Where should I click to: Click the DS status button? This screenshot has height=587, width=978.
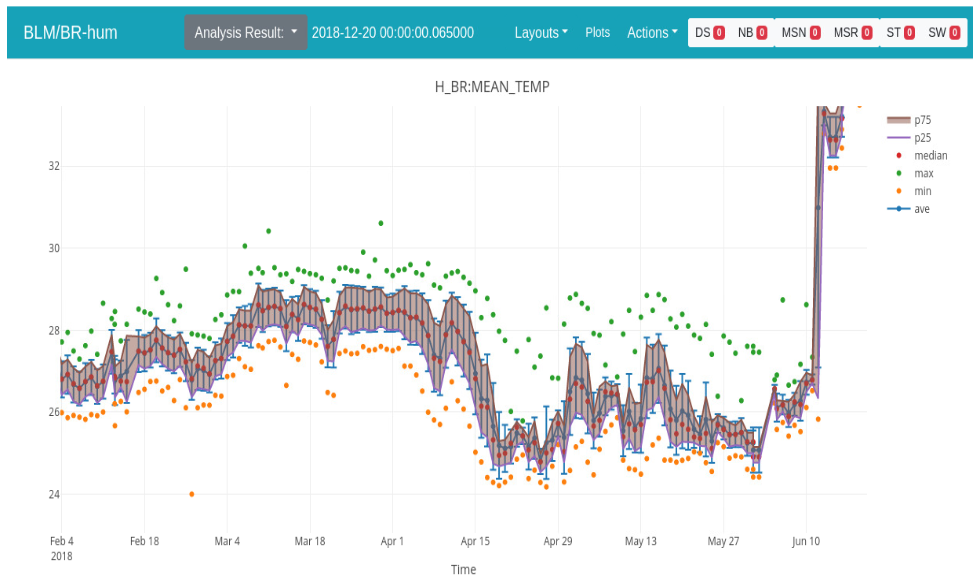709,32
